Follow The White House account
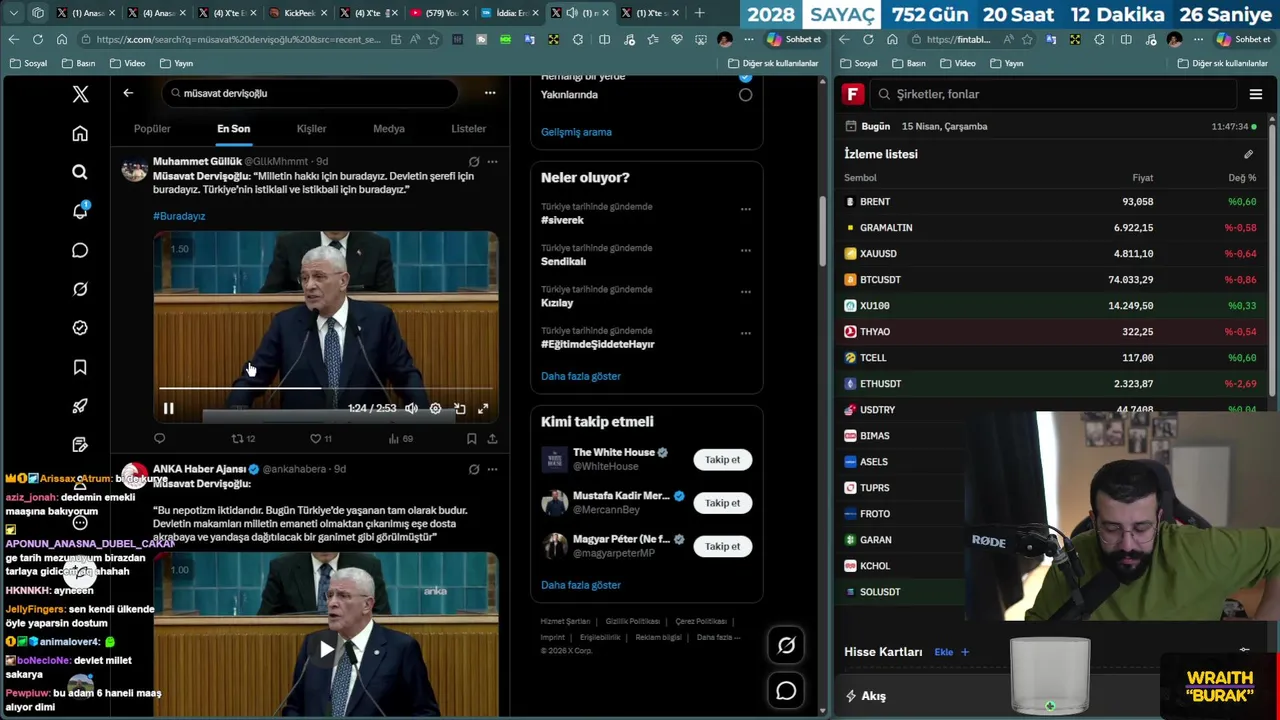Viewport: 1280px width, 720px height. pyautogui.click(x=722, y=460)
